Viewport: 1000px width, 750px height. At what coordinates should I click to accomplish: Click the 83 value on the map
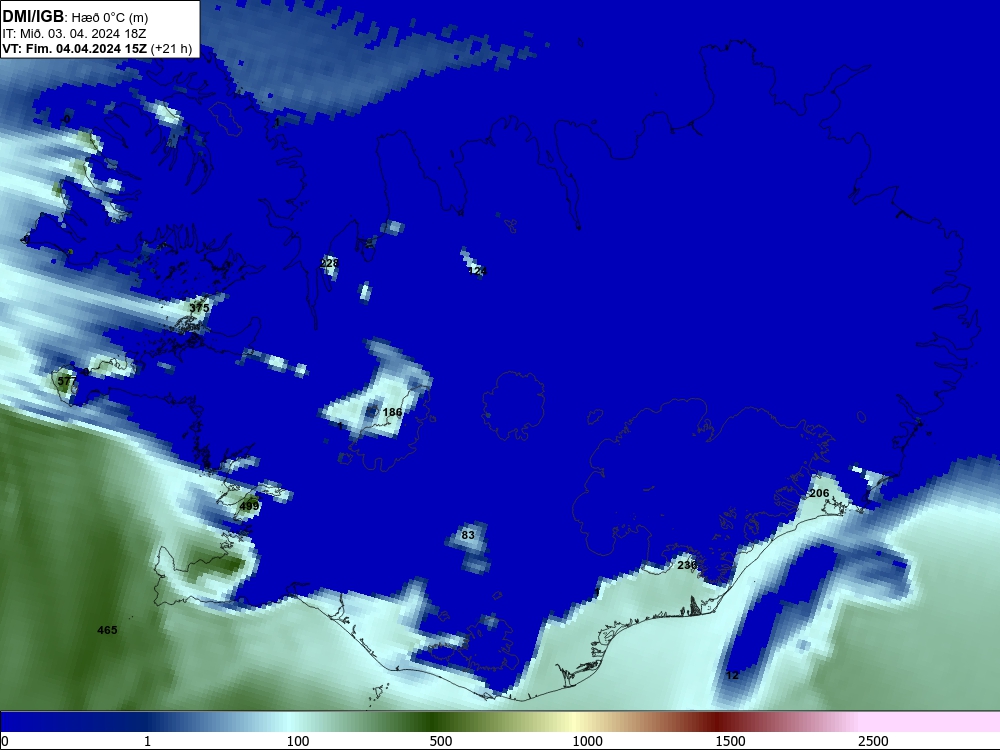coord(468,535)
